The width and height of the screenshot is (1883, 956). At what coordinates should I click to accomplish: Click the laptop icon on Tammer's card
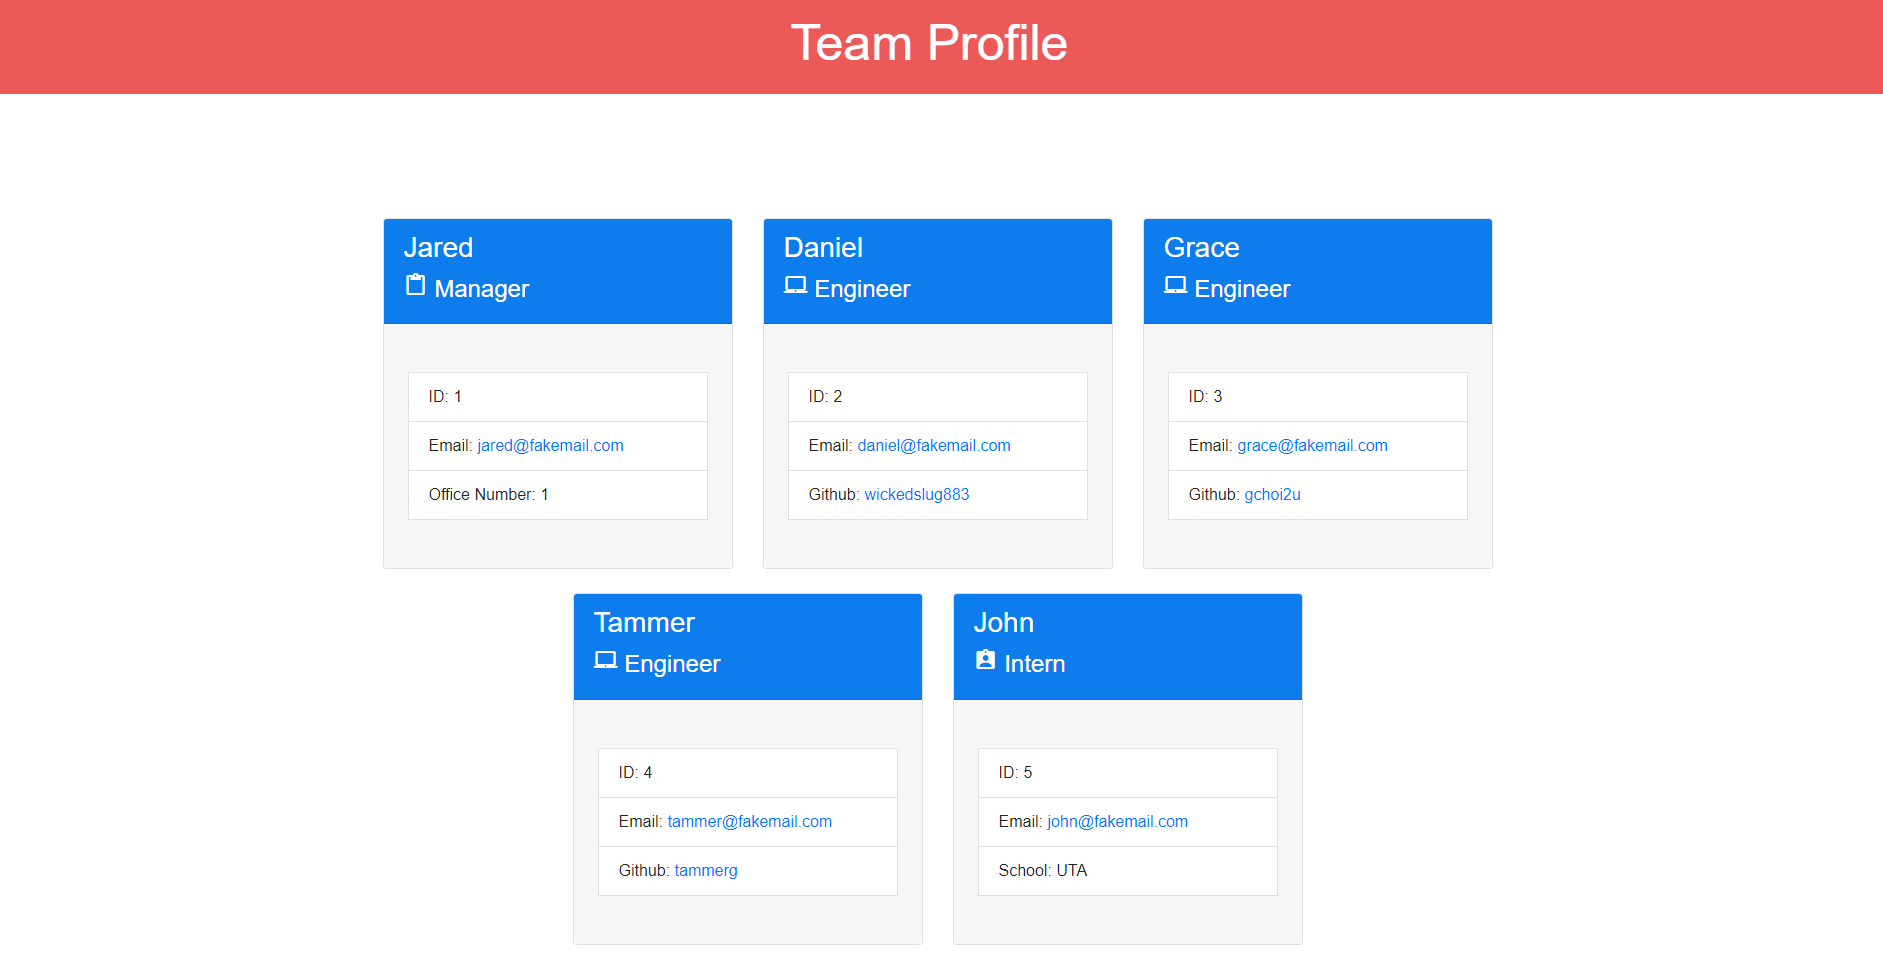click(x=605, y=660)
